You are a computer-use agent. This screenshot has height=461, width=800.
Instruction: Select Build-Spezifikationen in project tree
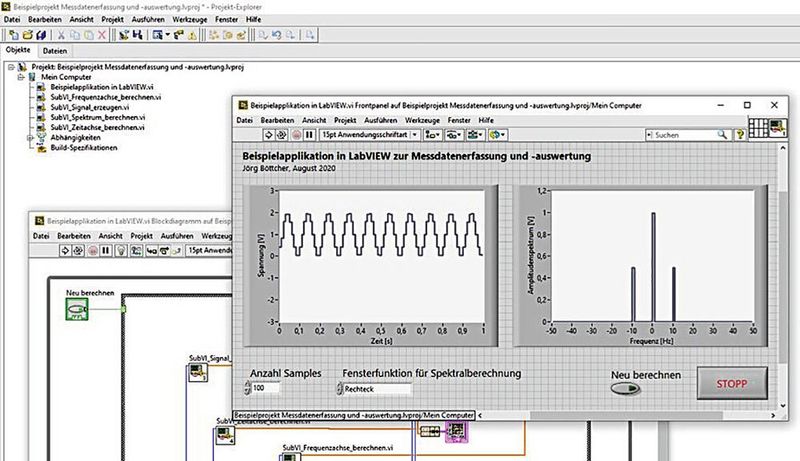pos(84,148)
